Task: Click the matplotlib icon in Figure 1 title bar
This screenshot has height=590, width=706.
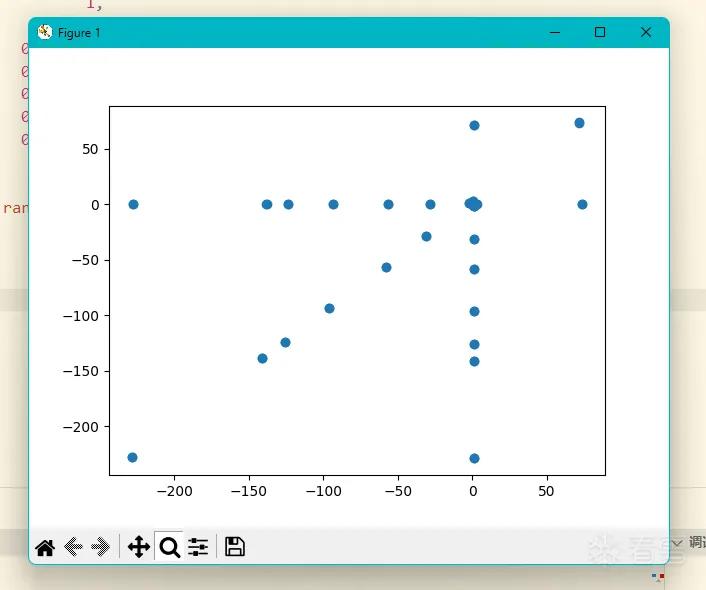Action: tap(45, 32)
